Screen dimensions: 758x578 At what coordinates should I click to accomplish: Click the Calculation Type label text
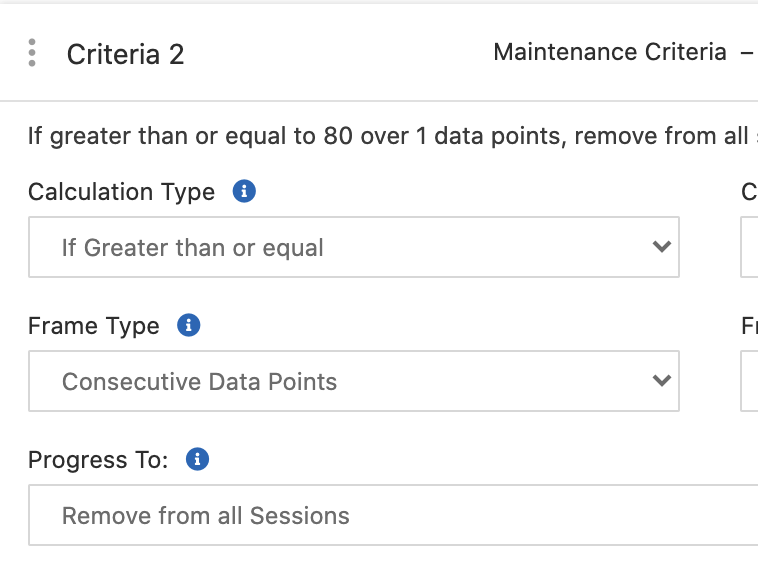click(x=121, y=192)
